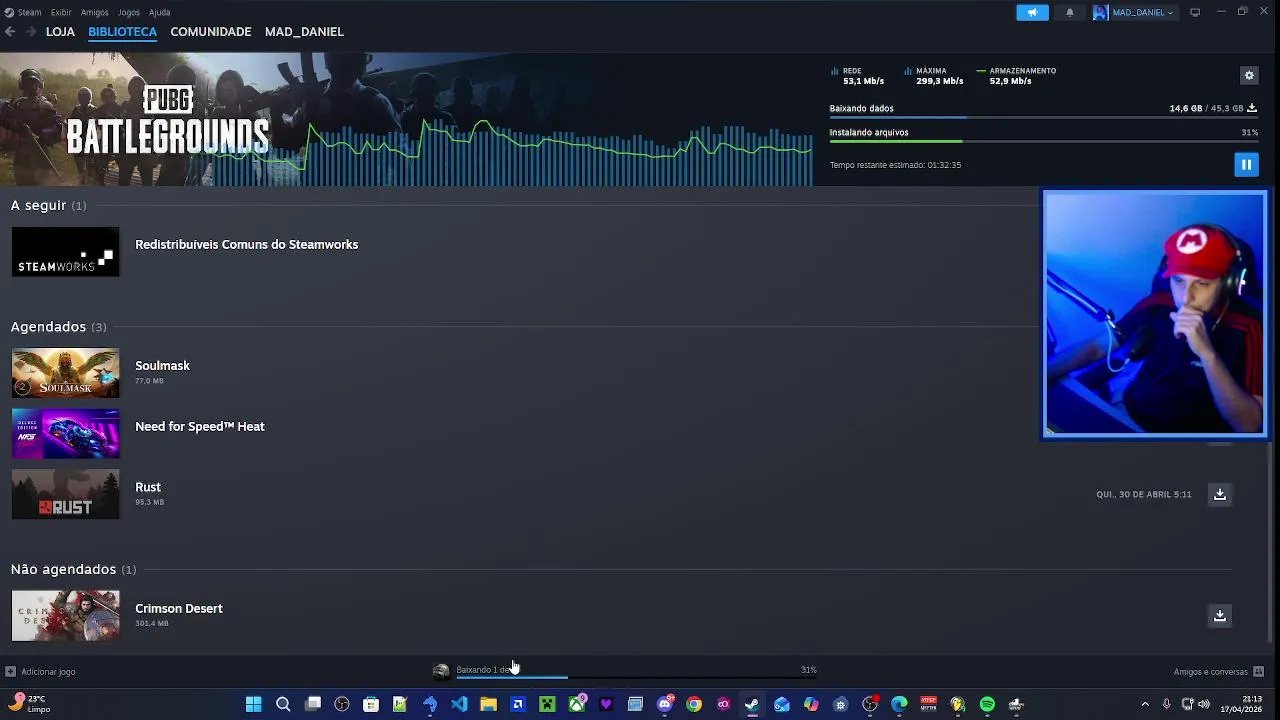Switch to the BIBLIOTECA tab
The width and height of the screenshot is (1280, 720).
pyautogui.click(x=122, y=32)
